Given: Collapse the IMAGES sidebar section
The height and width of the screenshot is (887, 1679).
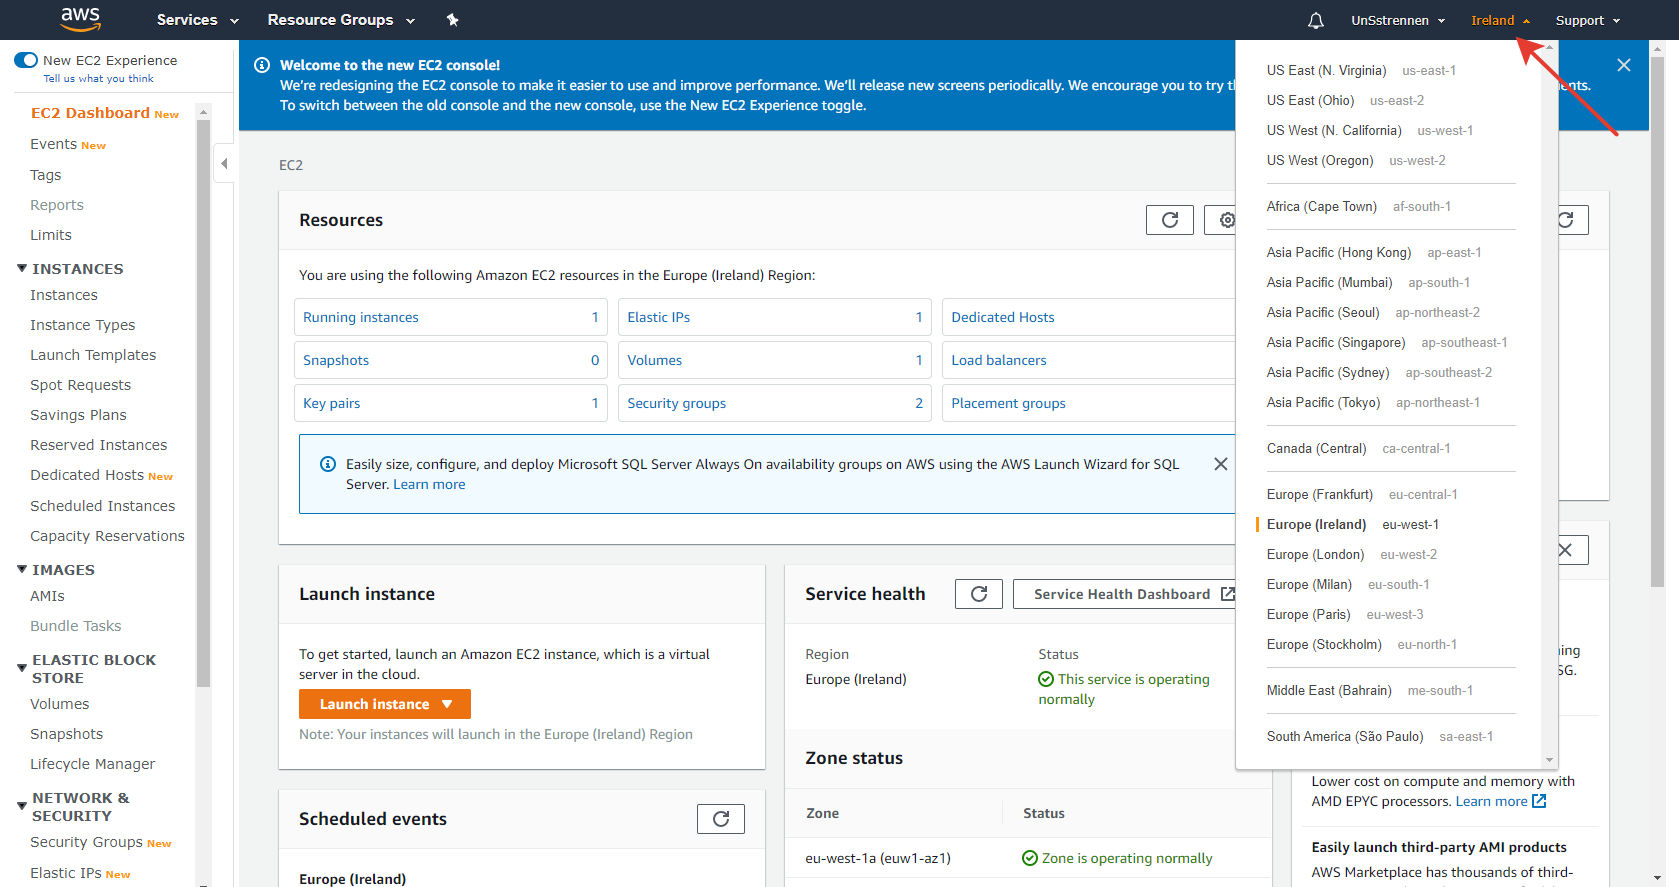Looking at the screenshot, I should [x=22, y=570].
